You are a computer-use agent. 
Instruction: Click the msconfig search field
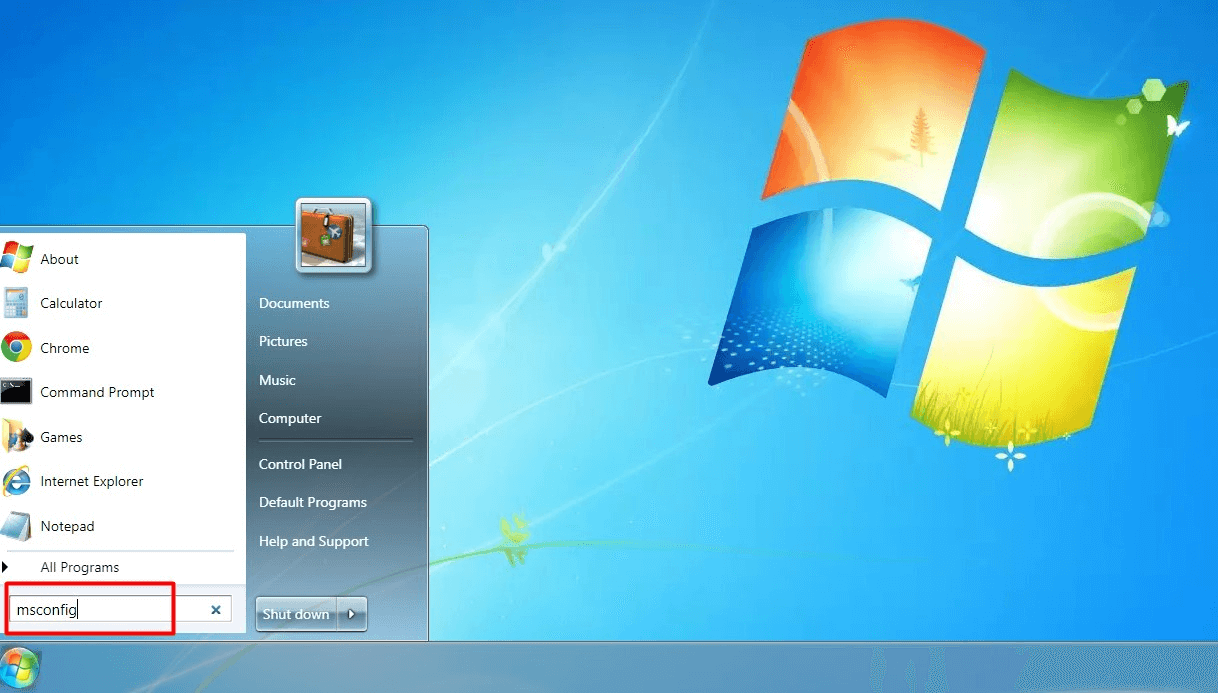(x=120, y=609)
